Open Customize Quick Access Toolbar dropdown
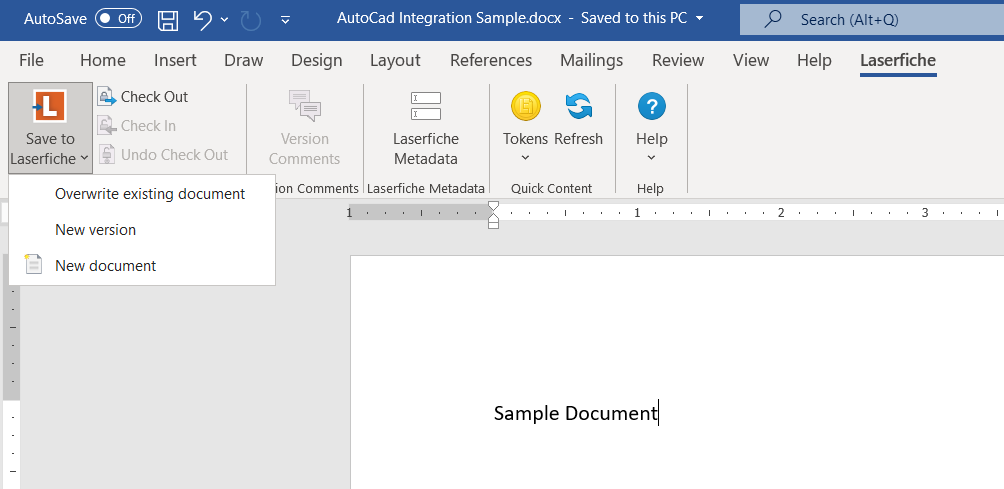Viewport: 1004px width, 489px height. click(x=286, y=19)
